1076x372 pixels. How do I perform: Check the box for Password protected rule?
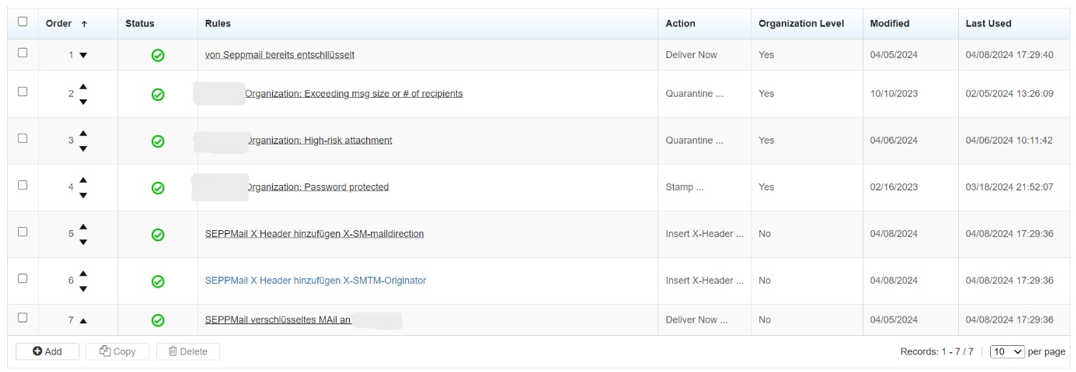click(23, 185)
